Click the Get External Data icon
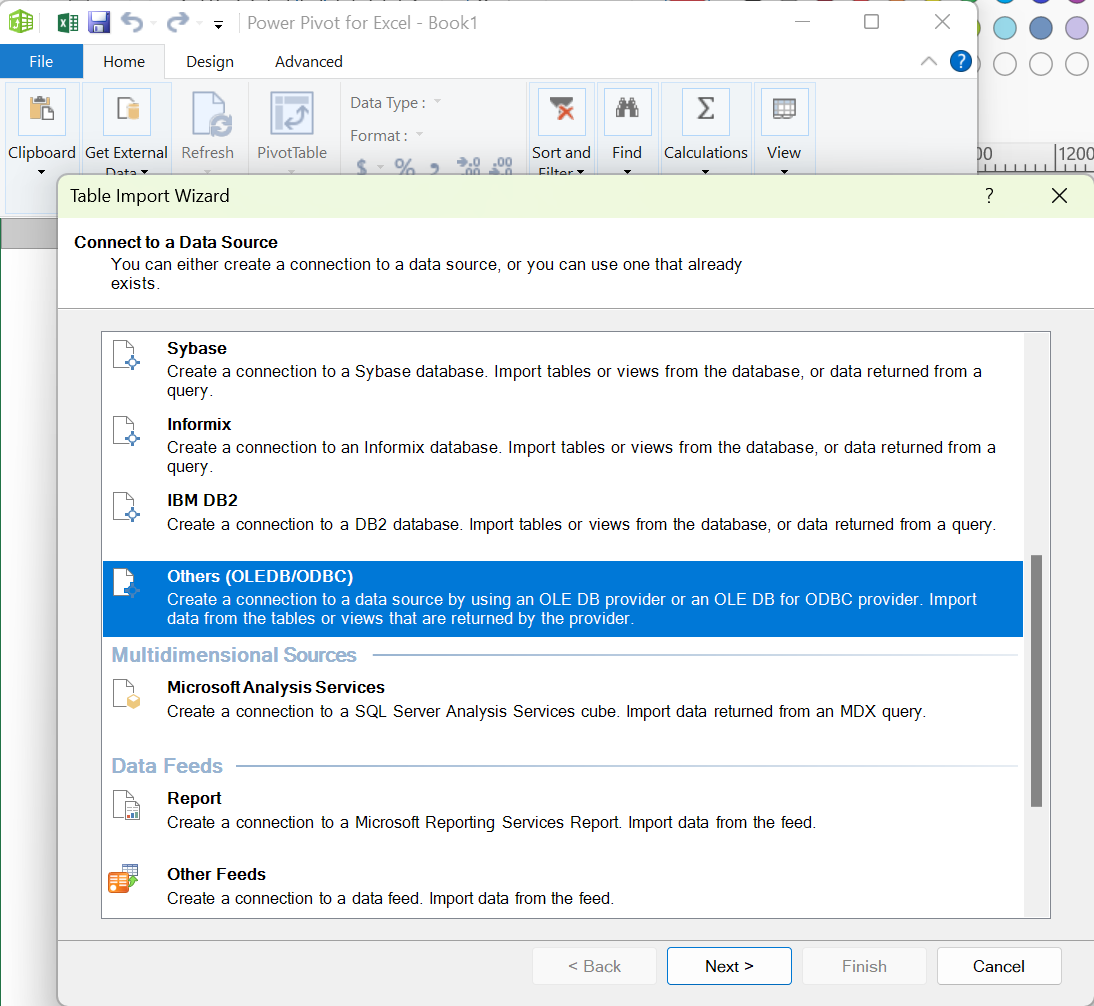1094x1006 pixels. 127,112
